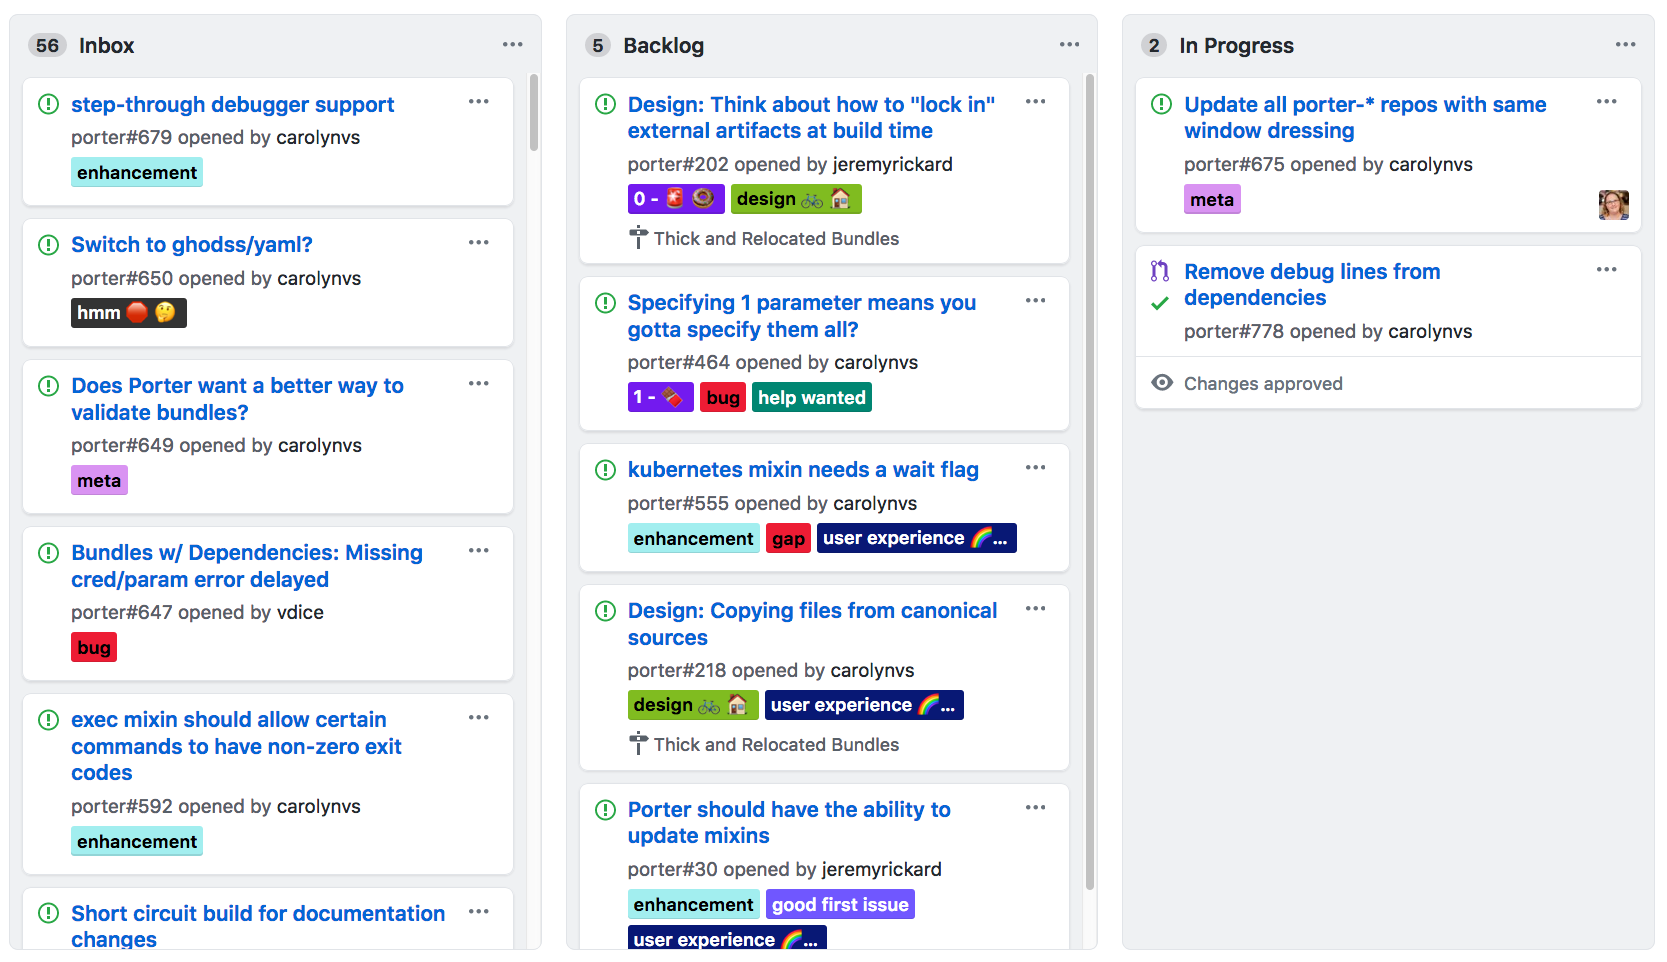Open the Backlog column options menu
1667x962 pixels.
pos(1069,45)
